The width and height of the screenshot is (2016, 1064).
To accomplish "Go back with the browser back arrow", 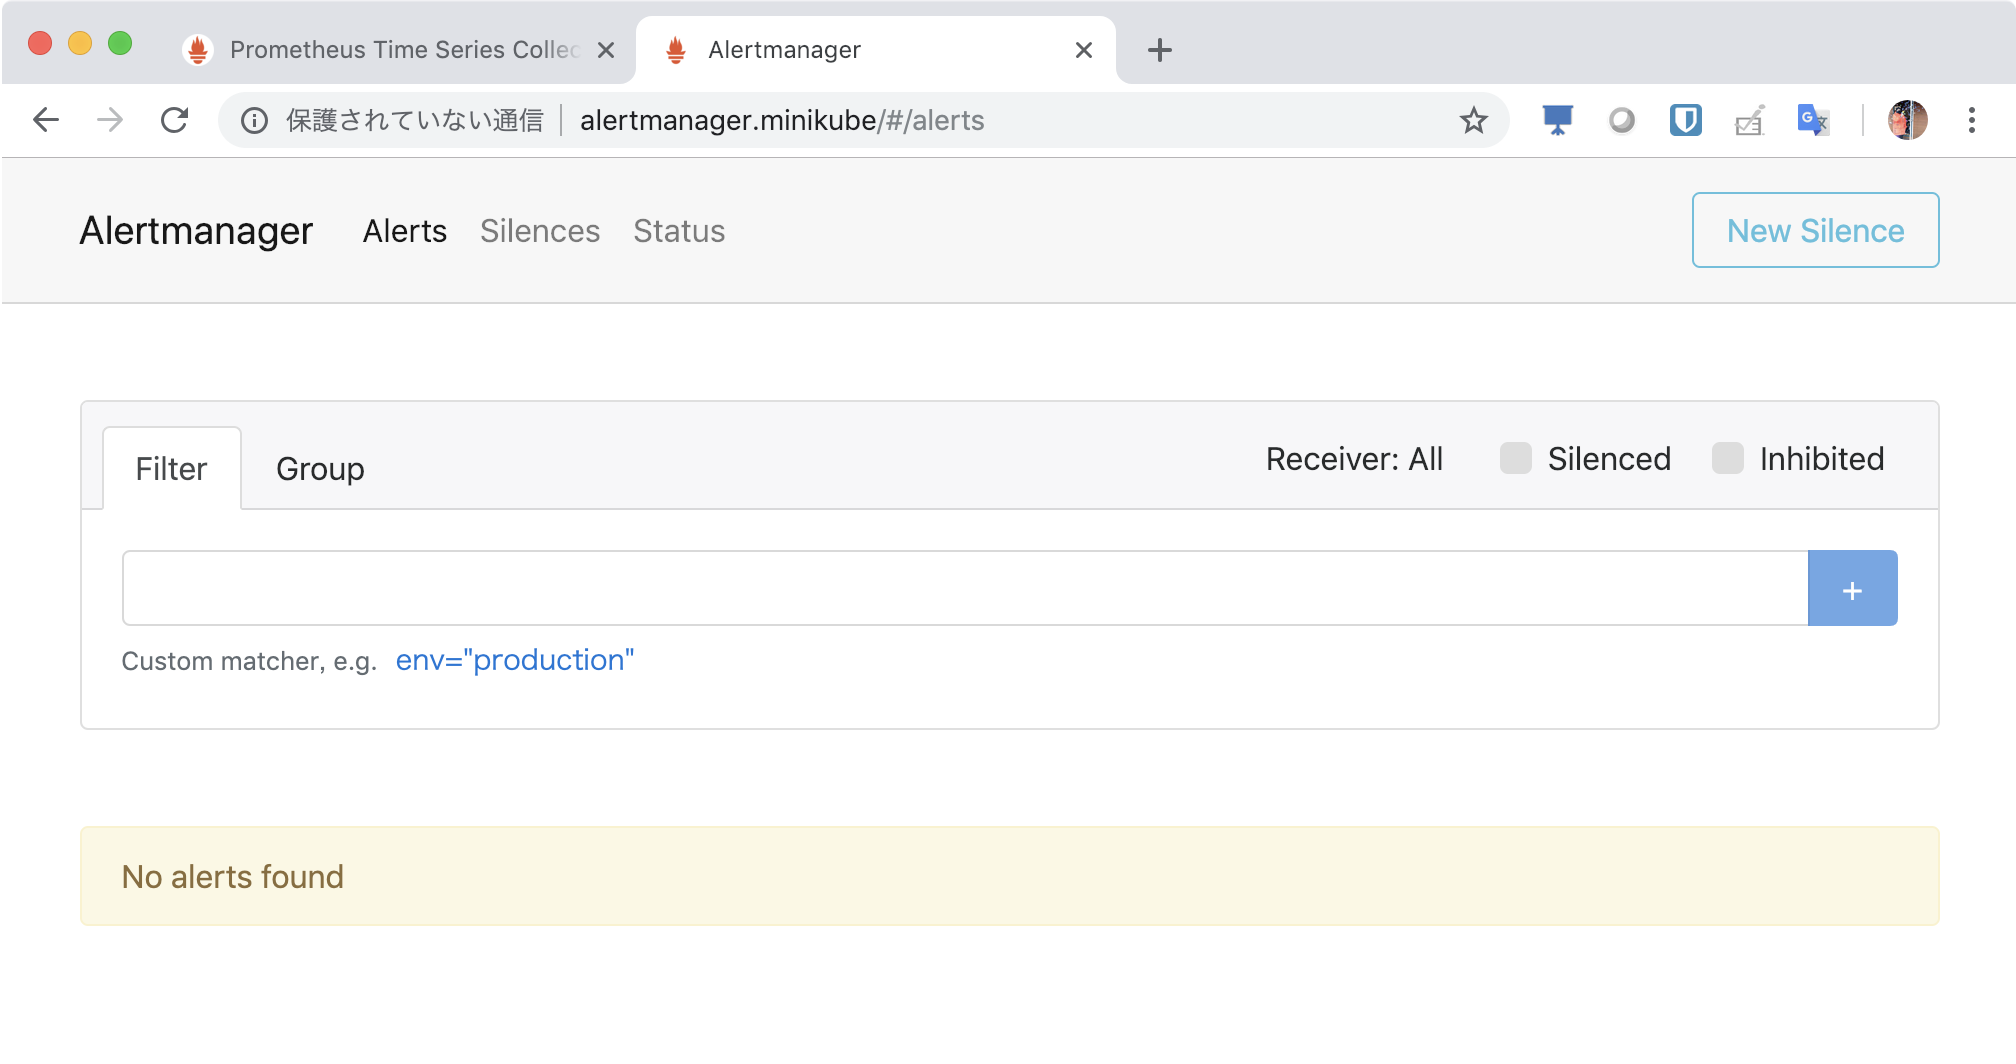I will (x=46, y=120).
